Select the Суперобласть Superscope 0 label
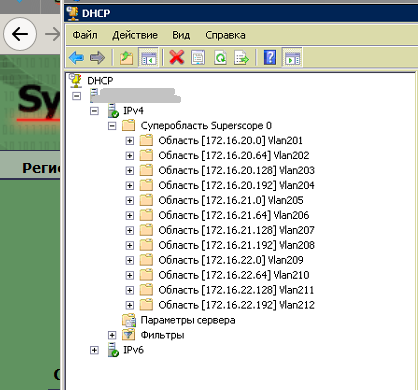This screenshot has height=390, width=418. tap(206, 125)
